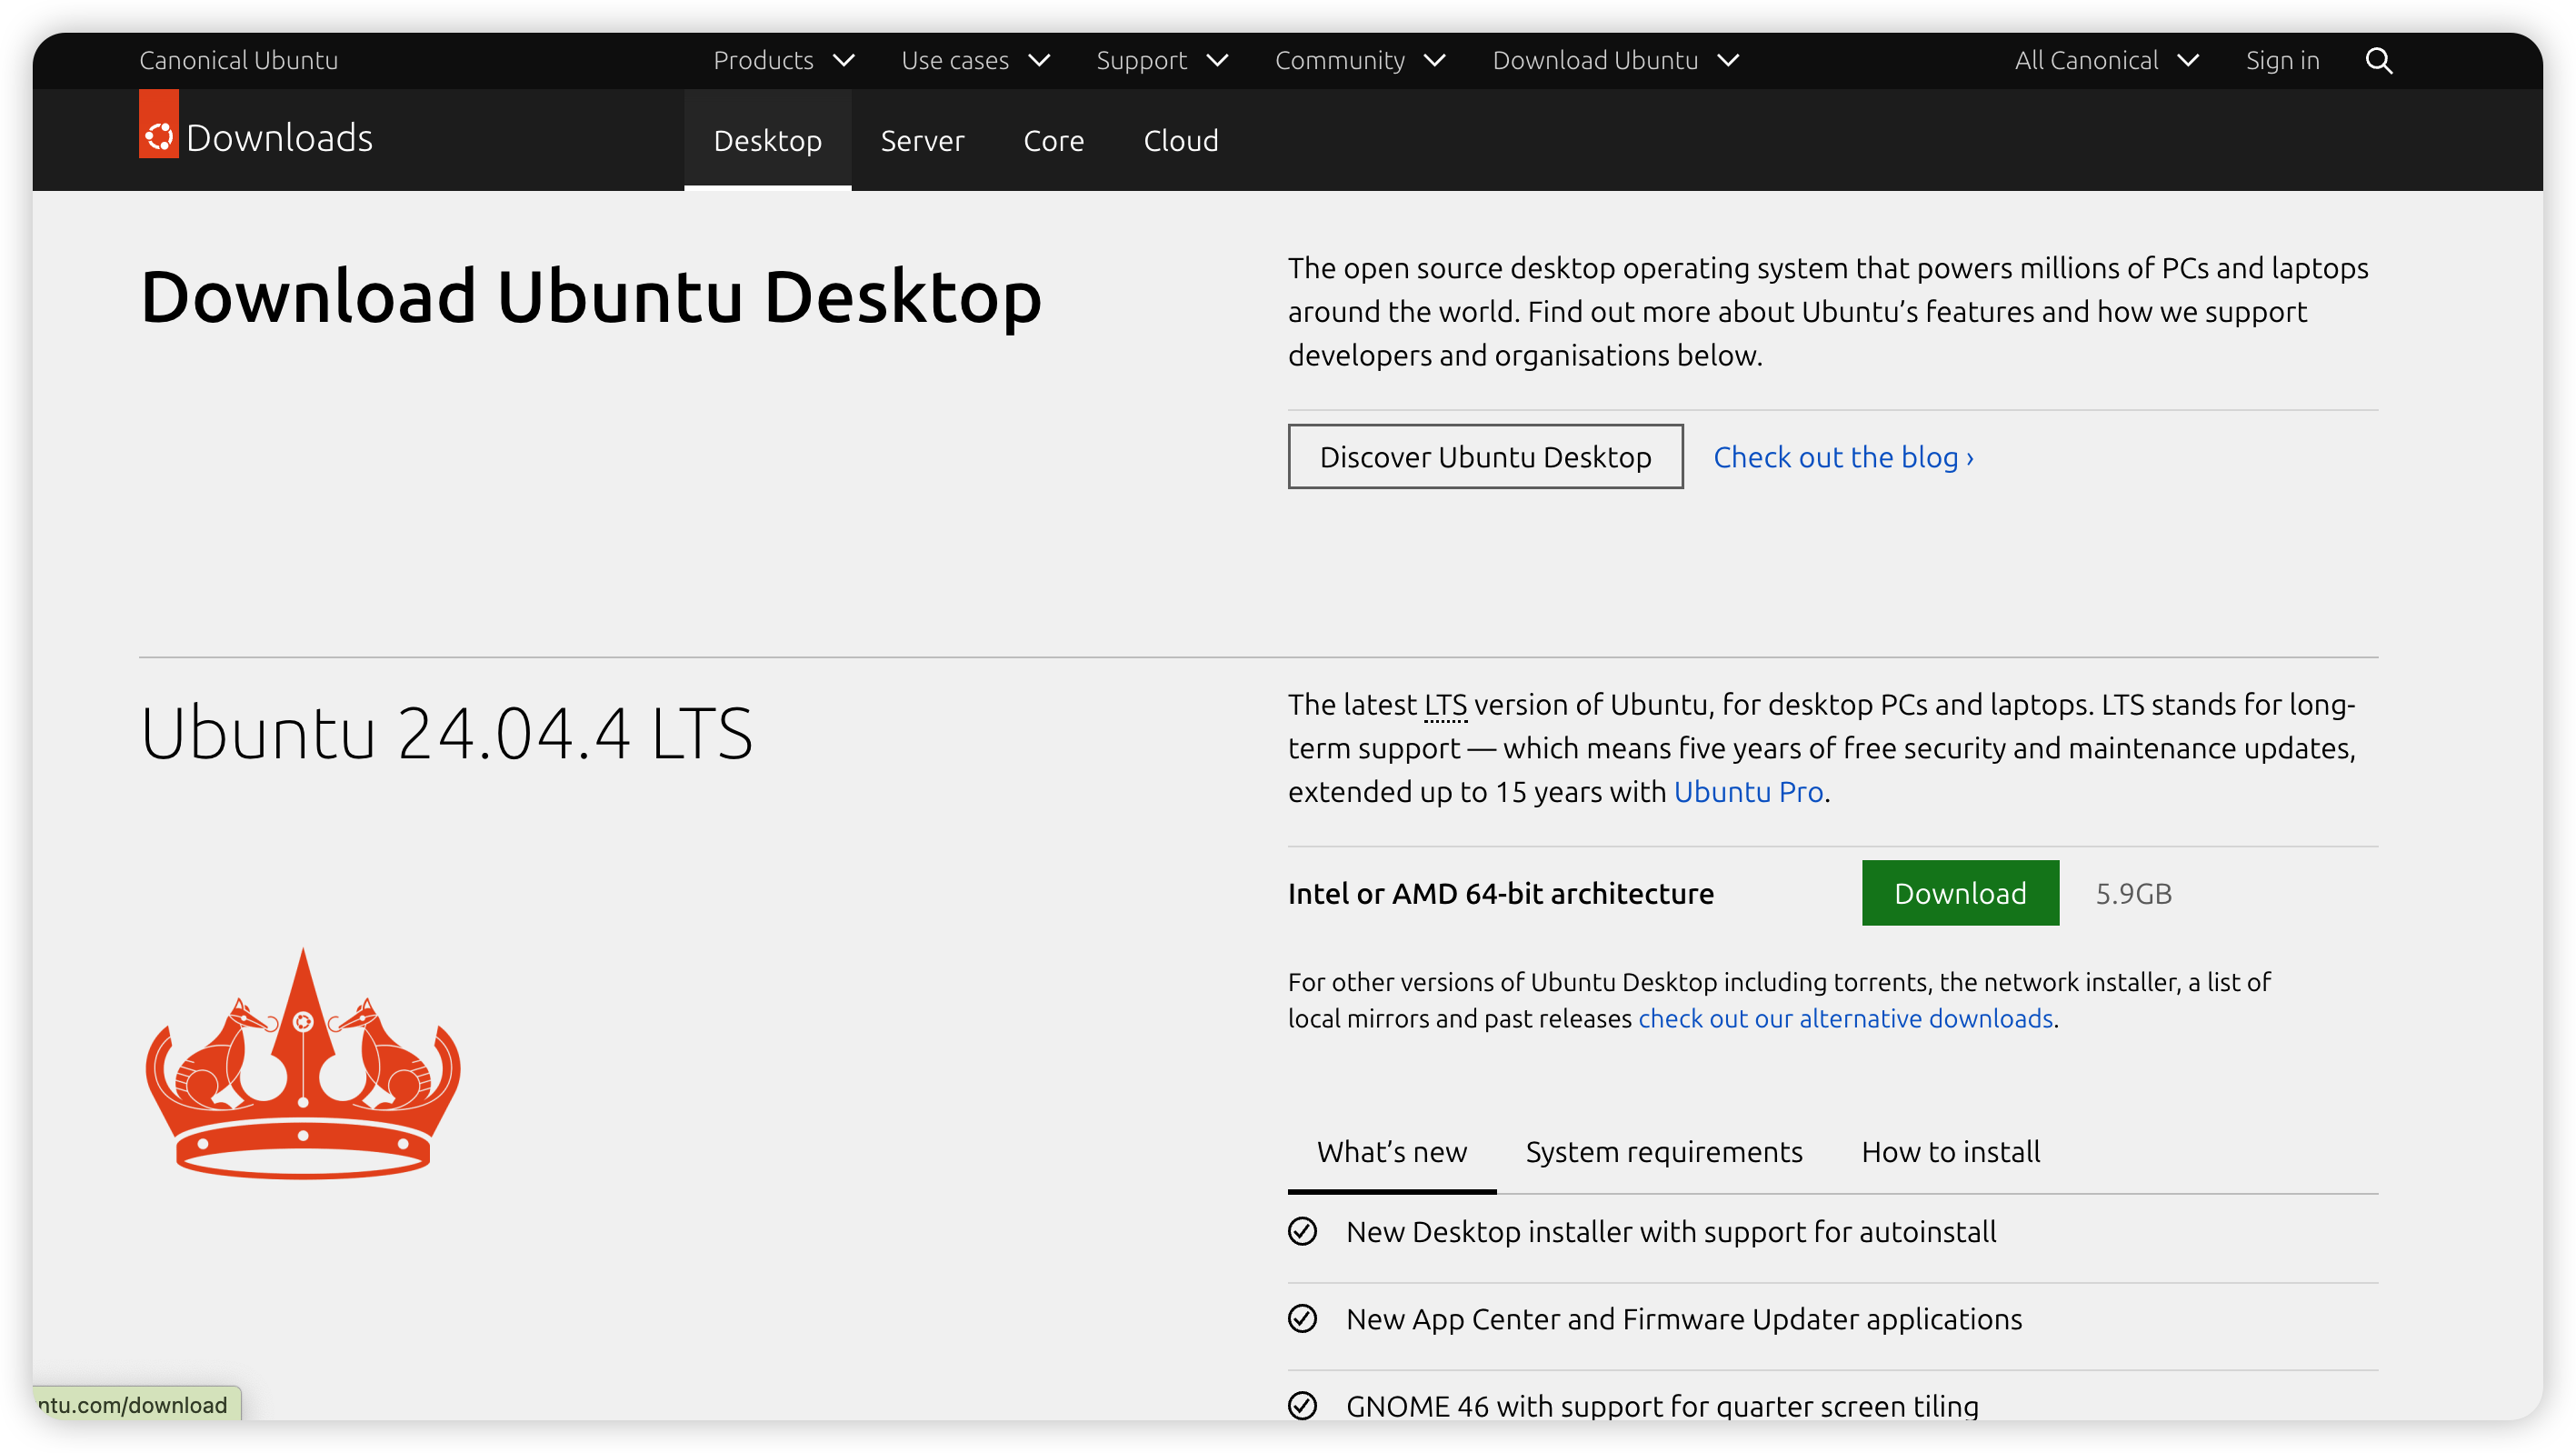Follow the Ubuntu Pro link
Screen dimensions: 2576x1453
[x=1748, y=792]
